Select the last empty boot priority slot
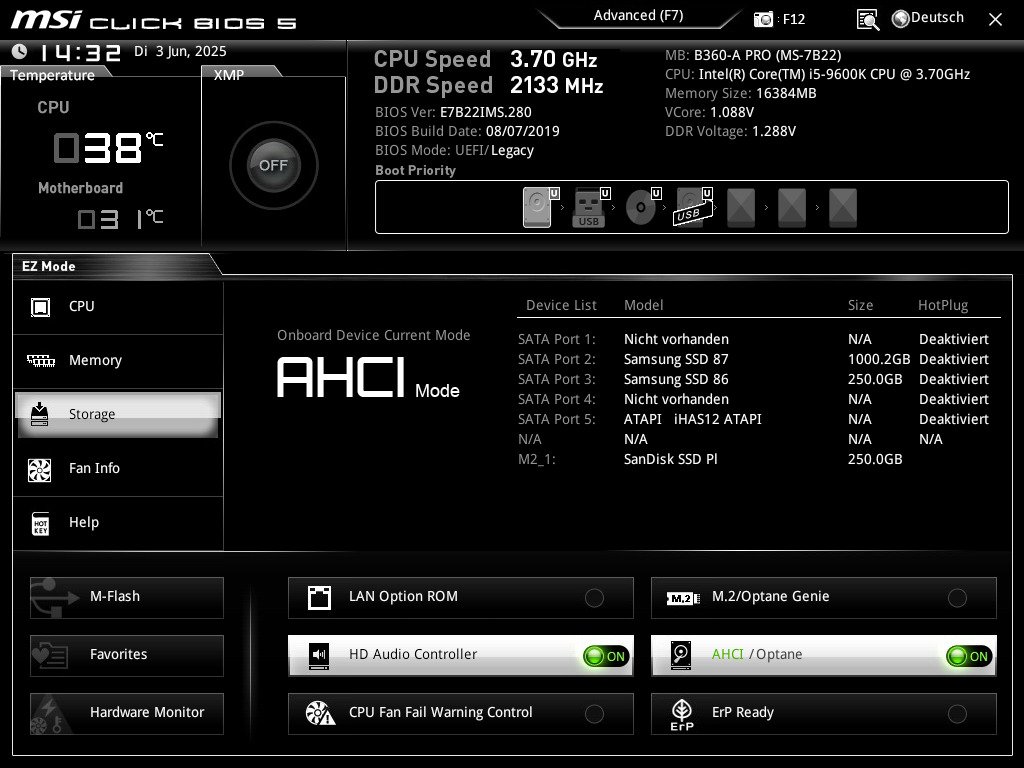This screenshot has width=1024, height=768. click(843, 208)
